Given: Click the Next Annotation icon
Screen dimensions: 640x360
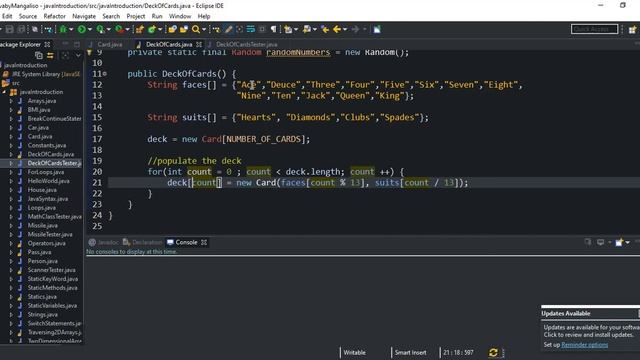Looking at the screenshot, I should tap(288, 29).
